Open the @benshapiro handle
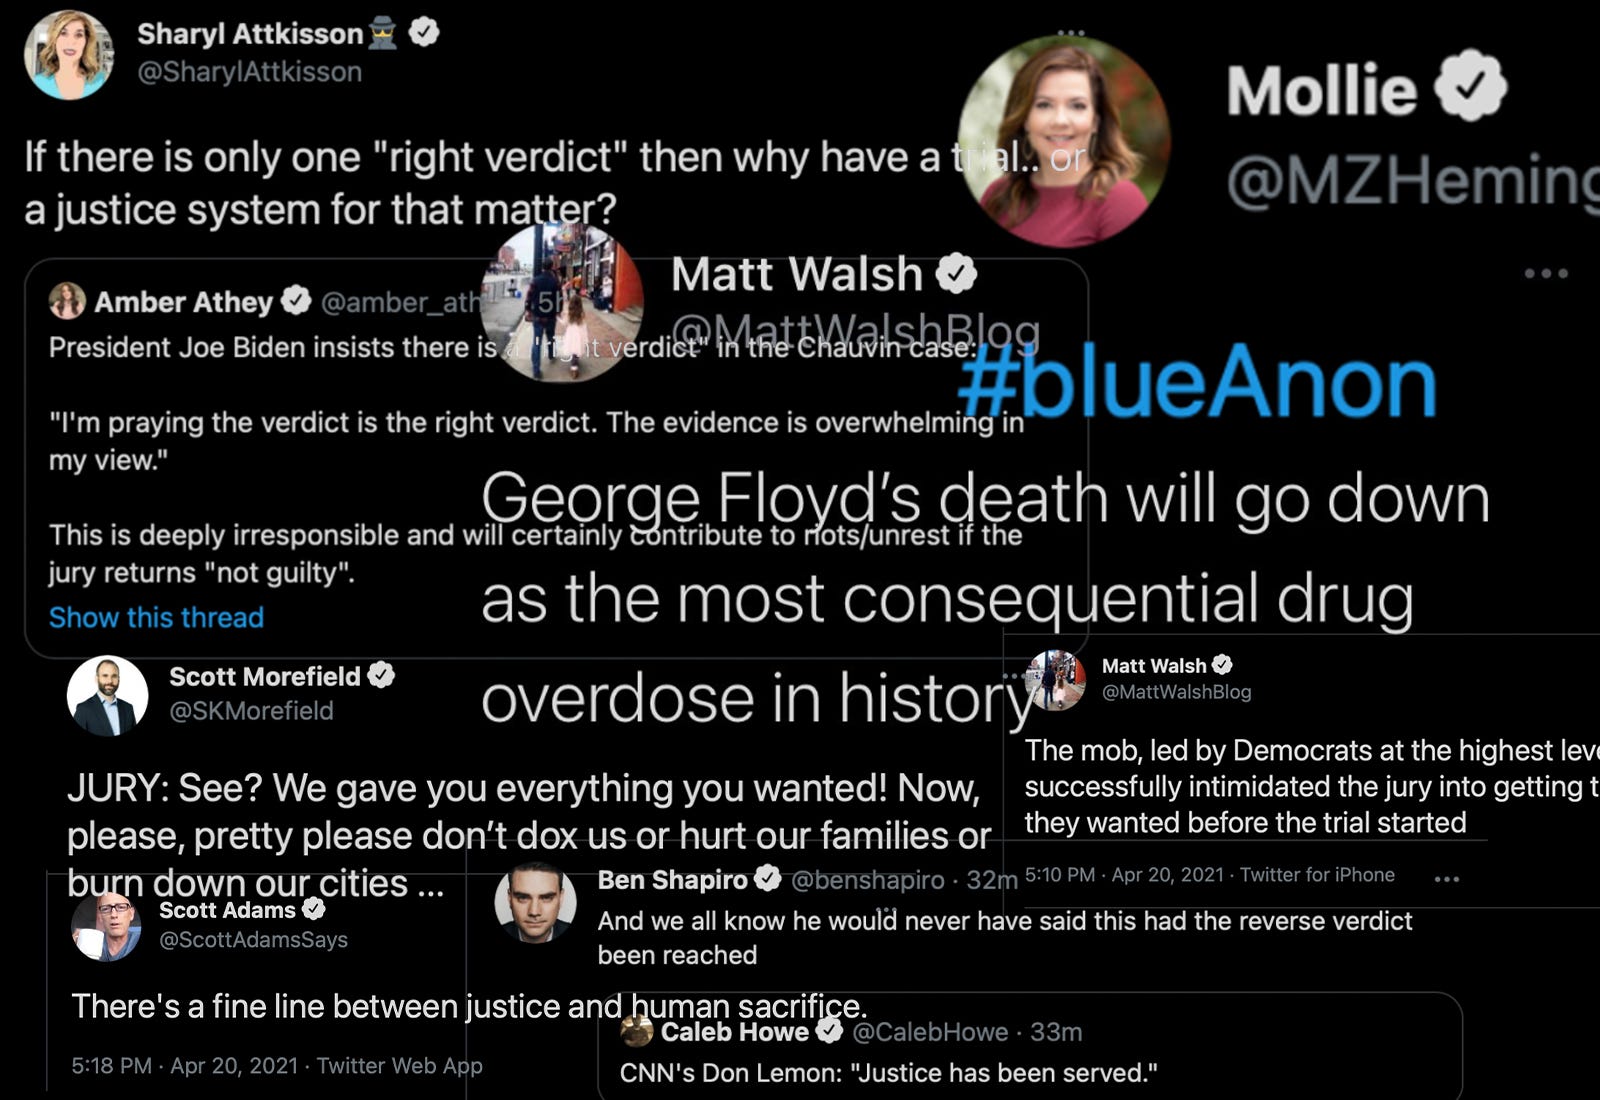 [867, 880]
